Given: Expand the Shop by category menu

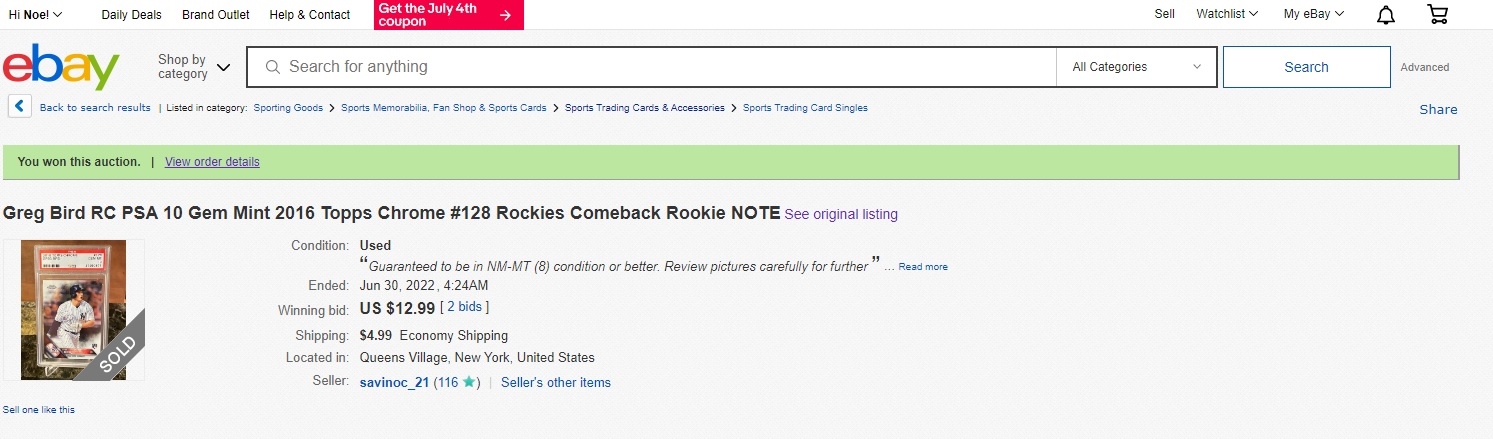Looking at the screenshot, I should (x=193, y=67).
